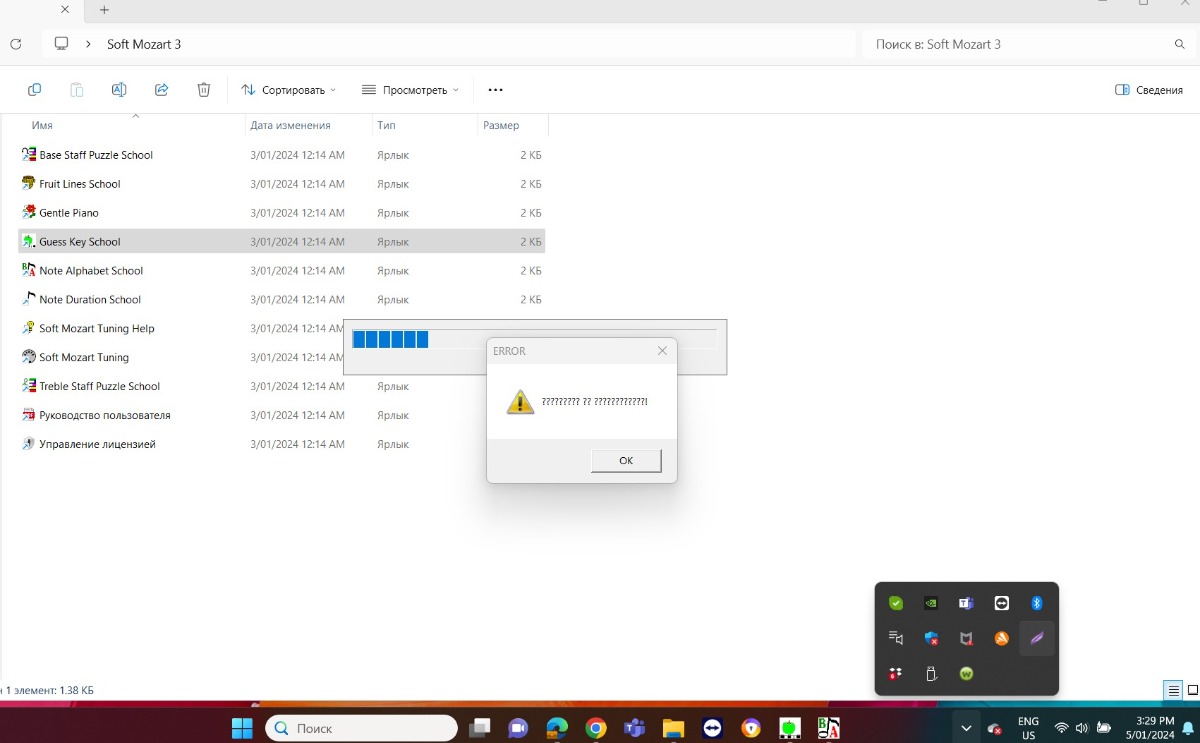Click the green W icon in tray overflow
This screenshot has height=743, width=1200.
click(x=966, y=674)
